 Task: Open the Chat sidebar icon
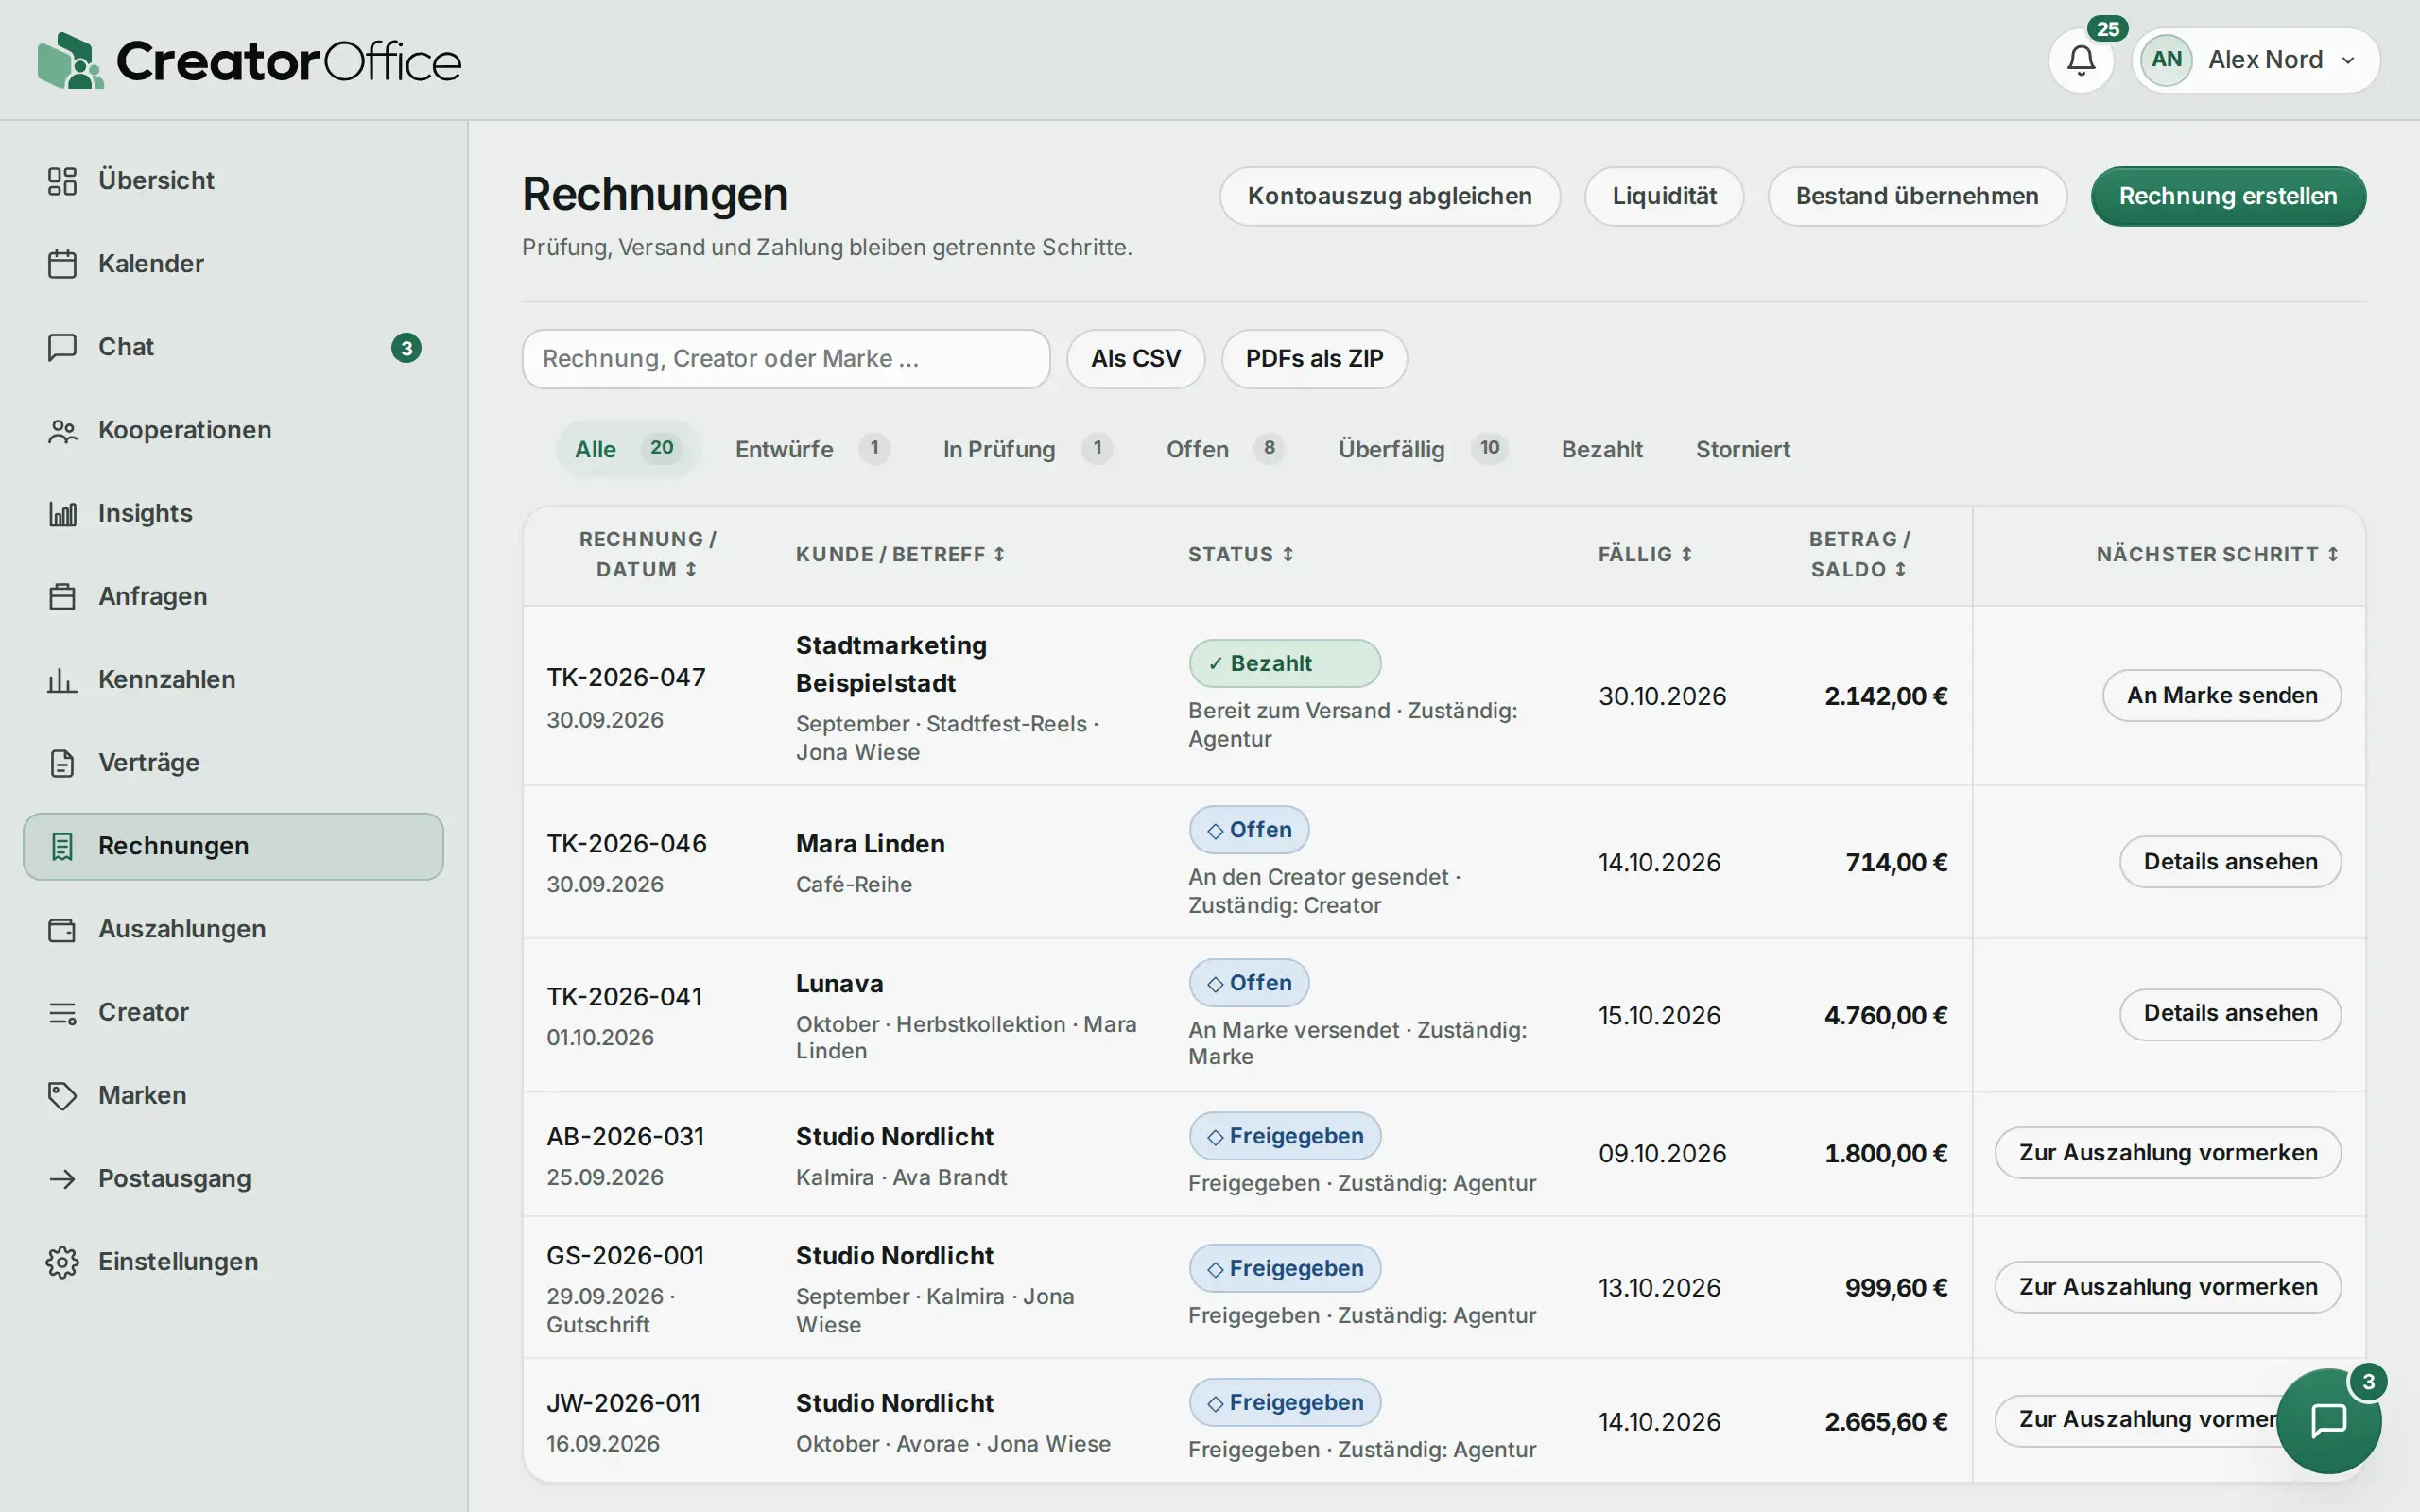[62, 347]
